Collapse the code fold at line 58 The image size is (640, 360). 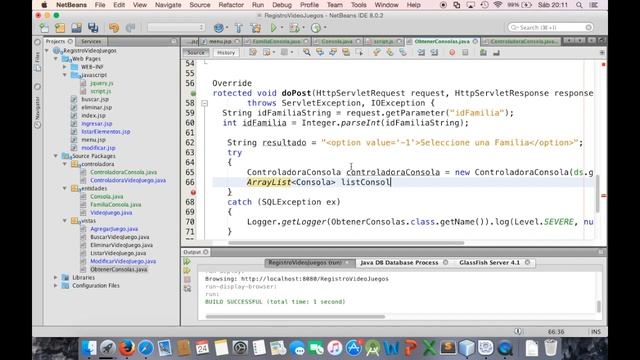204,103
